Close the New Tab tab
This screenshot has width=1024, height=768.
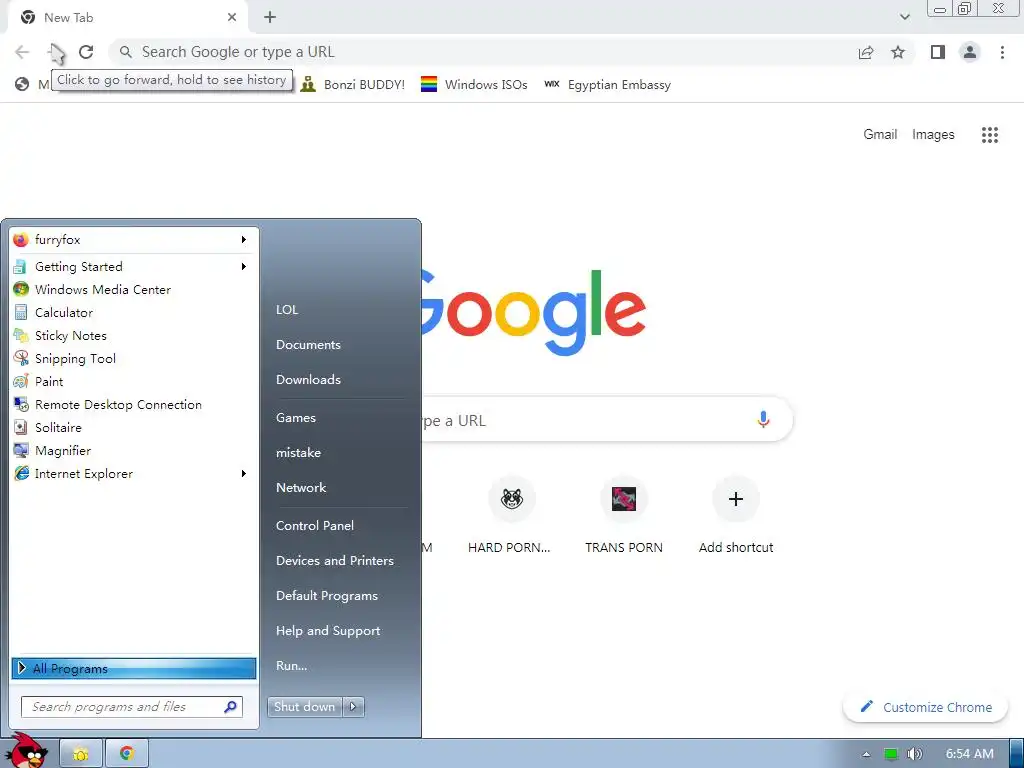click(x=232, y=18)
